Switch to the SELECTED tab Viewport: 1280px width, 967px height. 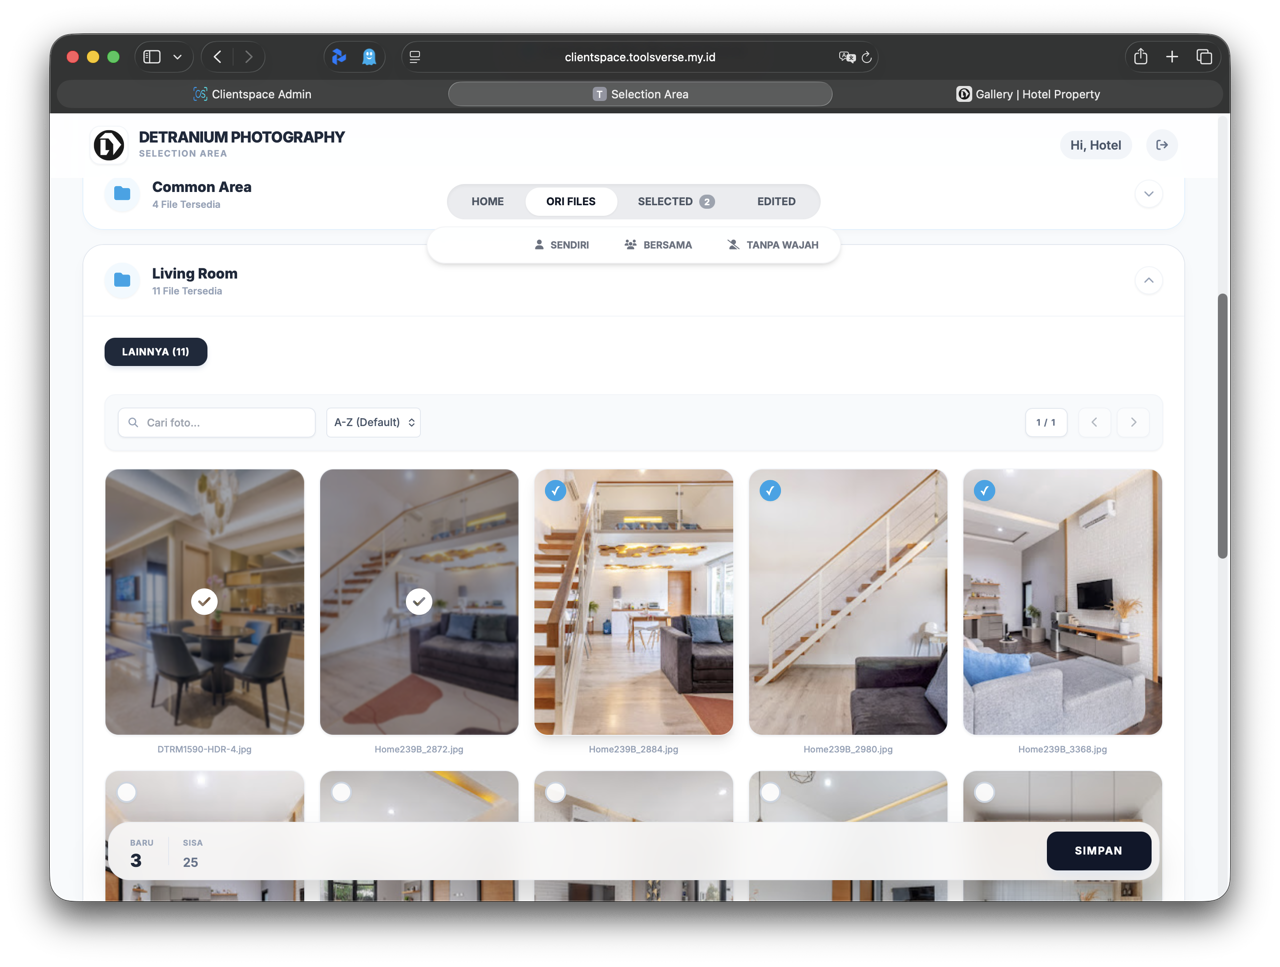point(675,201)
